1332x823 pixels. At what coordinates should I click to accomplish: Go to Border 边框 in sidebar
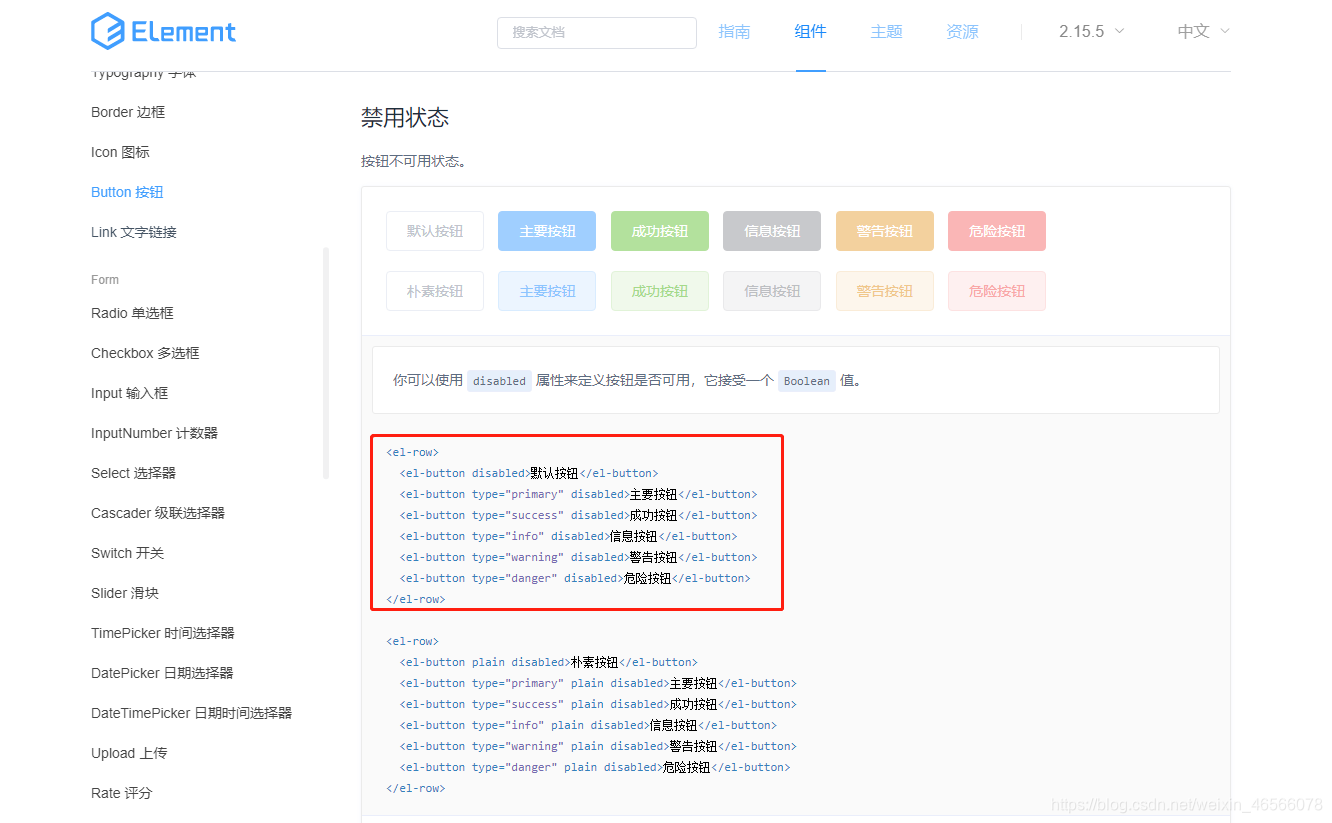coord(128,112)
